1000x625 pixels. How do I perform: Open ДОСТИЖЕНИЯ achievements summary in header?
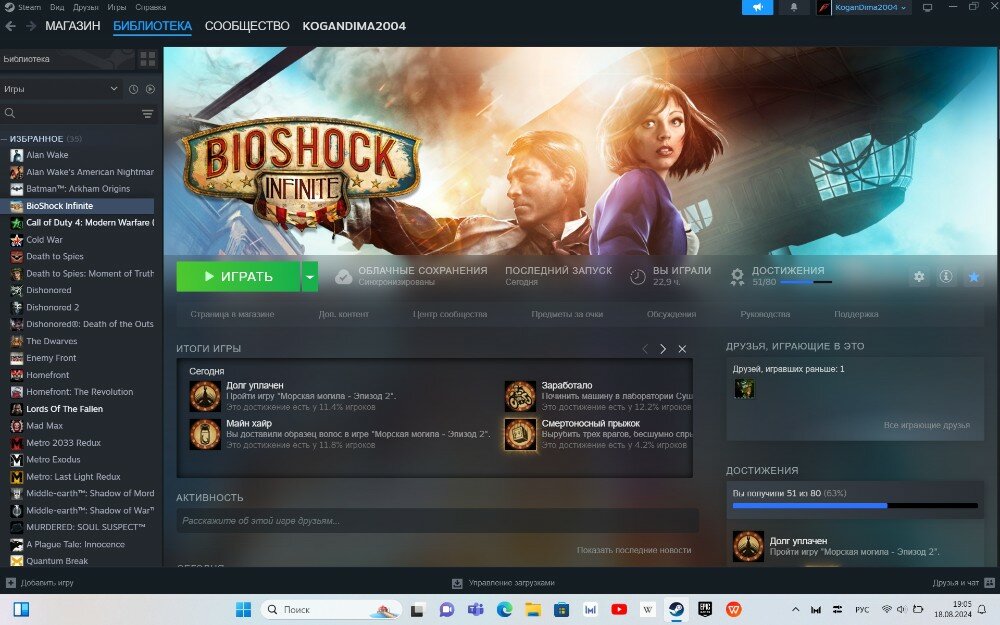pyautogui.click(x=788, y=270)
